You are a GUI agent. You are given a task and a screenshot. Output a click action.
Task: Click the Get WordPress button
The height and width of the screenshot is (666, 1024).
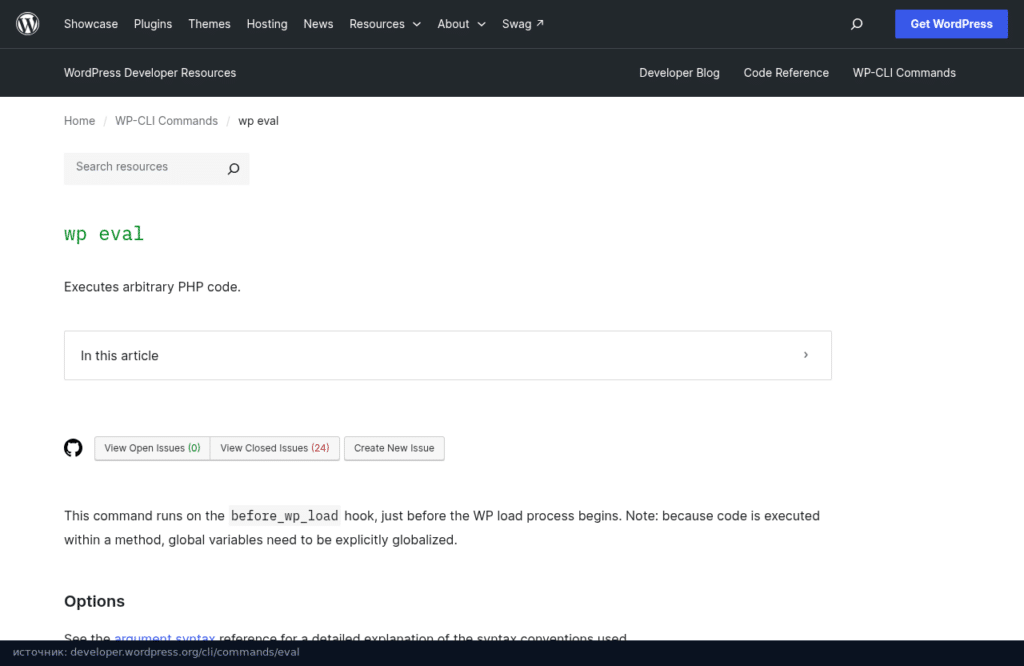[x=951, y=24]
